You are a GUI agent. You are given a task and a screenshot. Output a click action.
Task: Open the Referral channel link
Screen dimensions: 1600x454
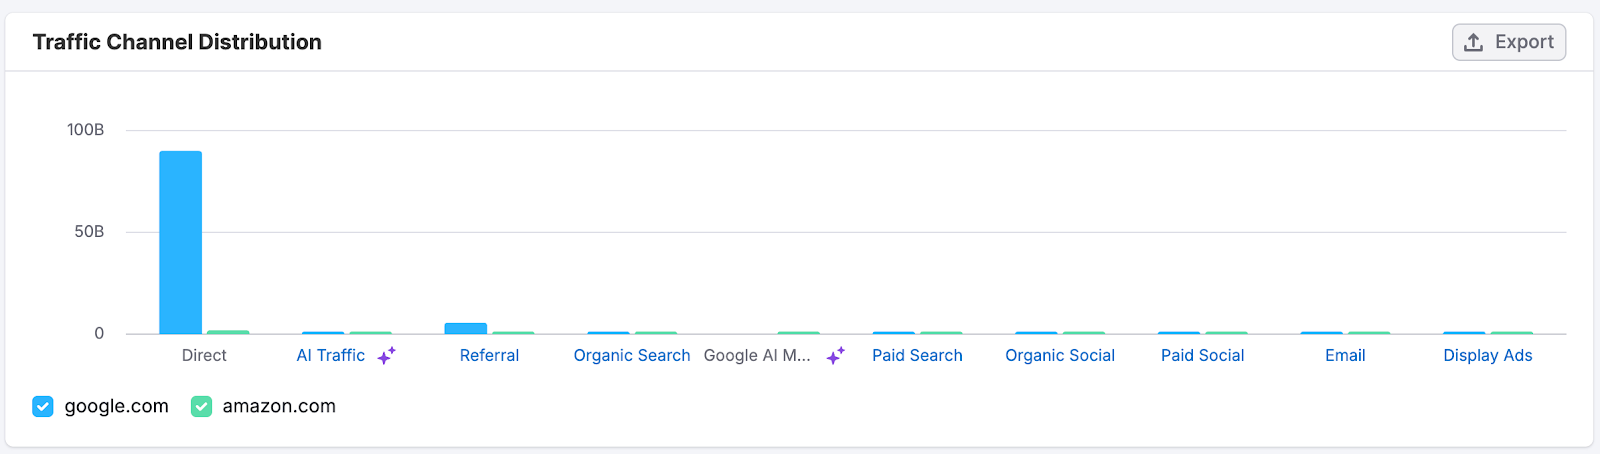coord(489,355)
